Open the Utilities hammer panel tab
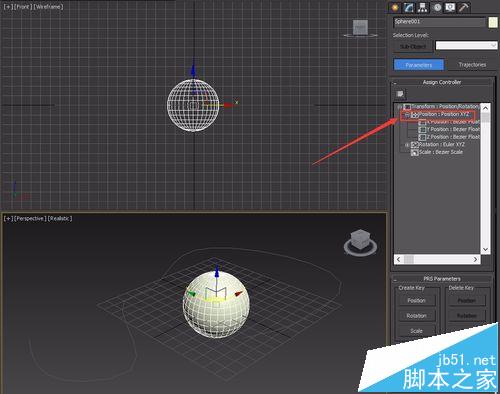This screenshot has height=394, width=500. click(x=464, y=7)
